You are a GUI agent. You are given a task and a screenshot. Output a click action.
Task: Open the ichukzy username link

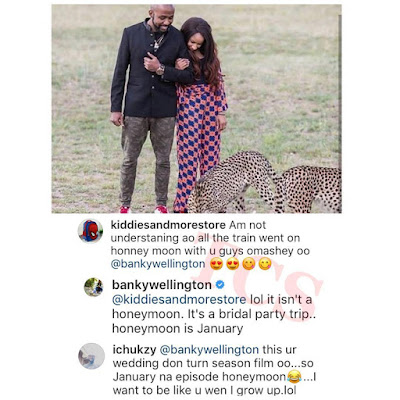[134, 350]
